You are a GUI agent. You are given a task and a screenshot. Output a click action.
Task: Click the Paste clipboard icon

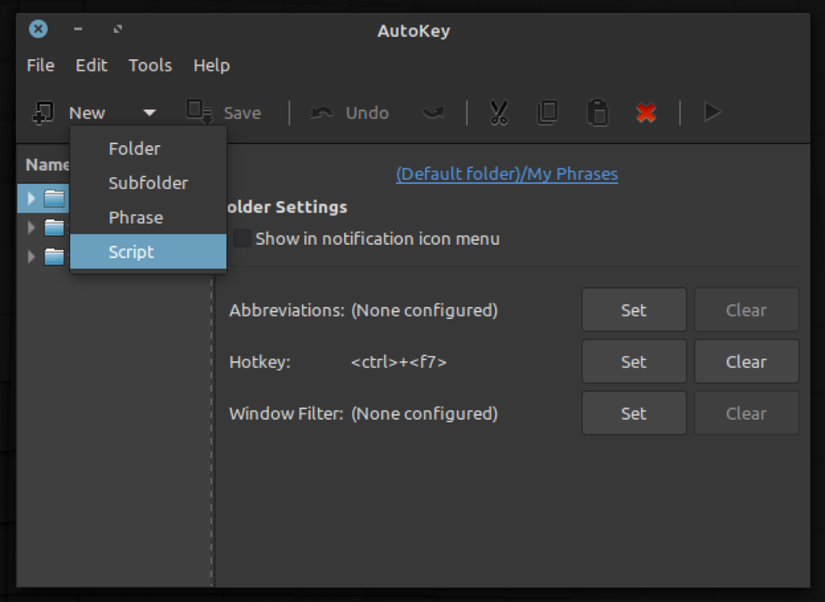pos(596,112)
